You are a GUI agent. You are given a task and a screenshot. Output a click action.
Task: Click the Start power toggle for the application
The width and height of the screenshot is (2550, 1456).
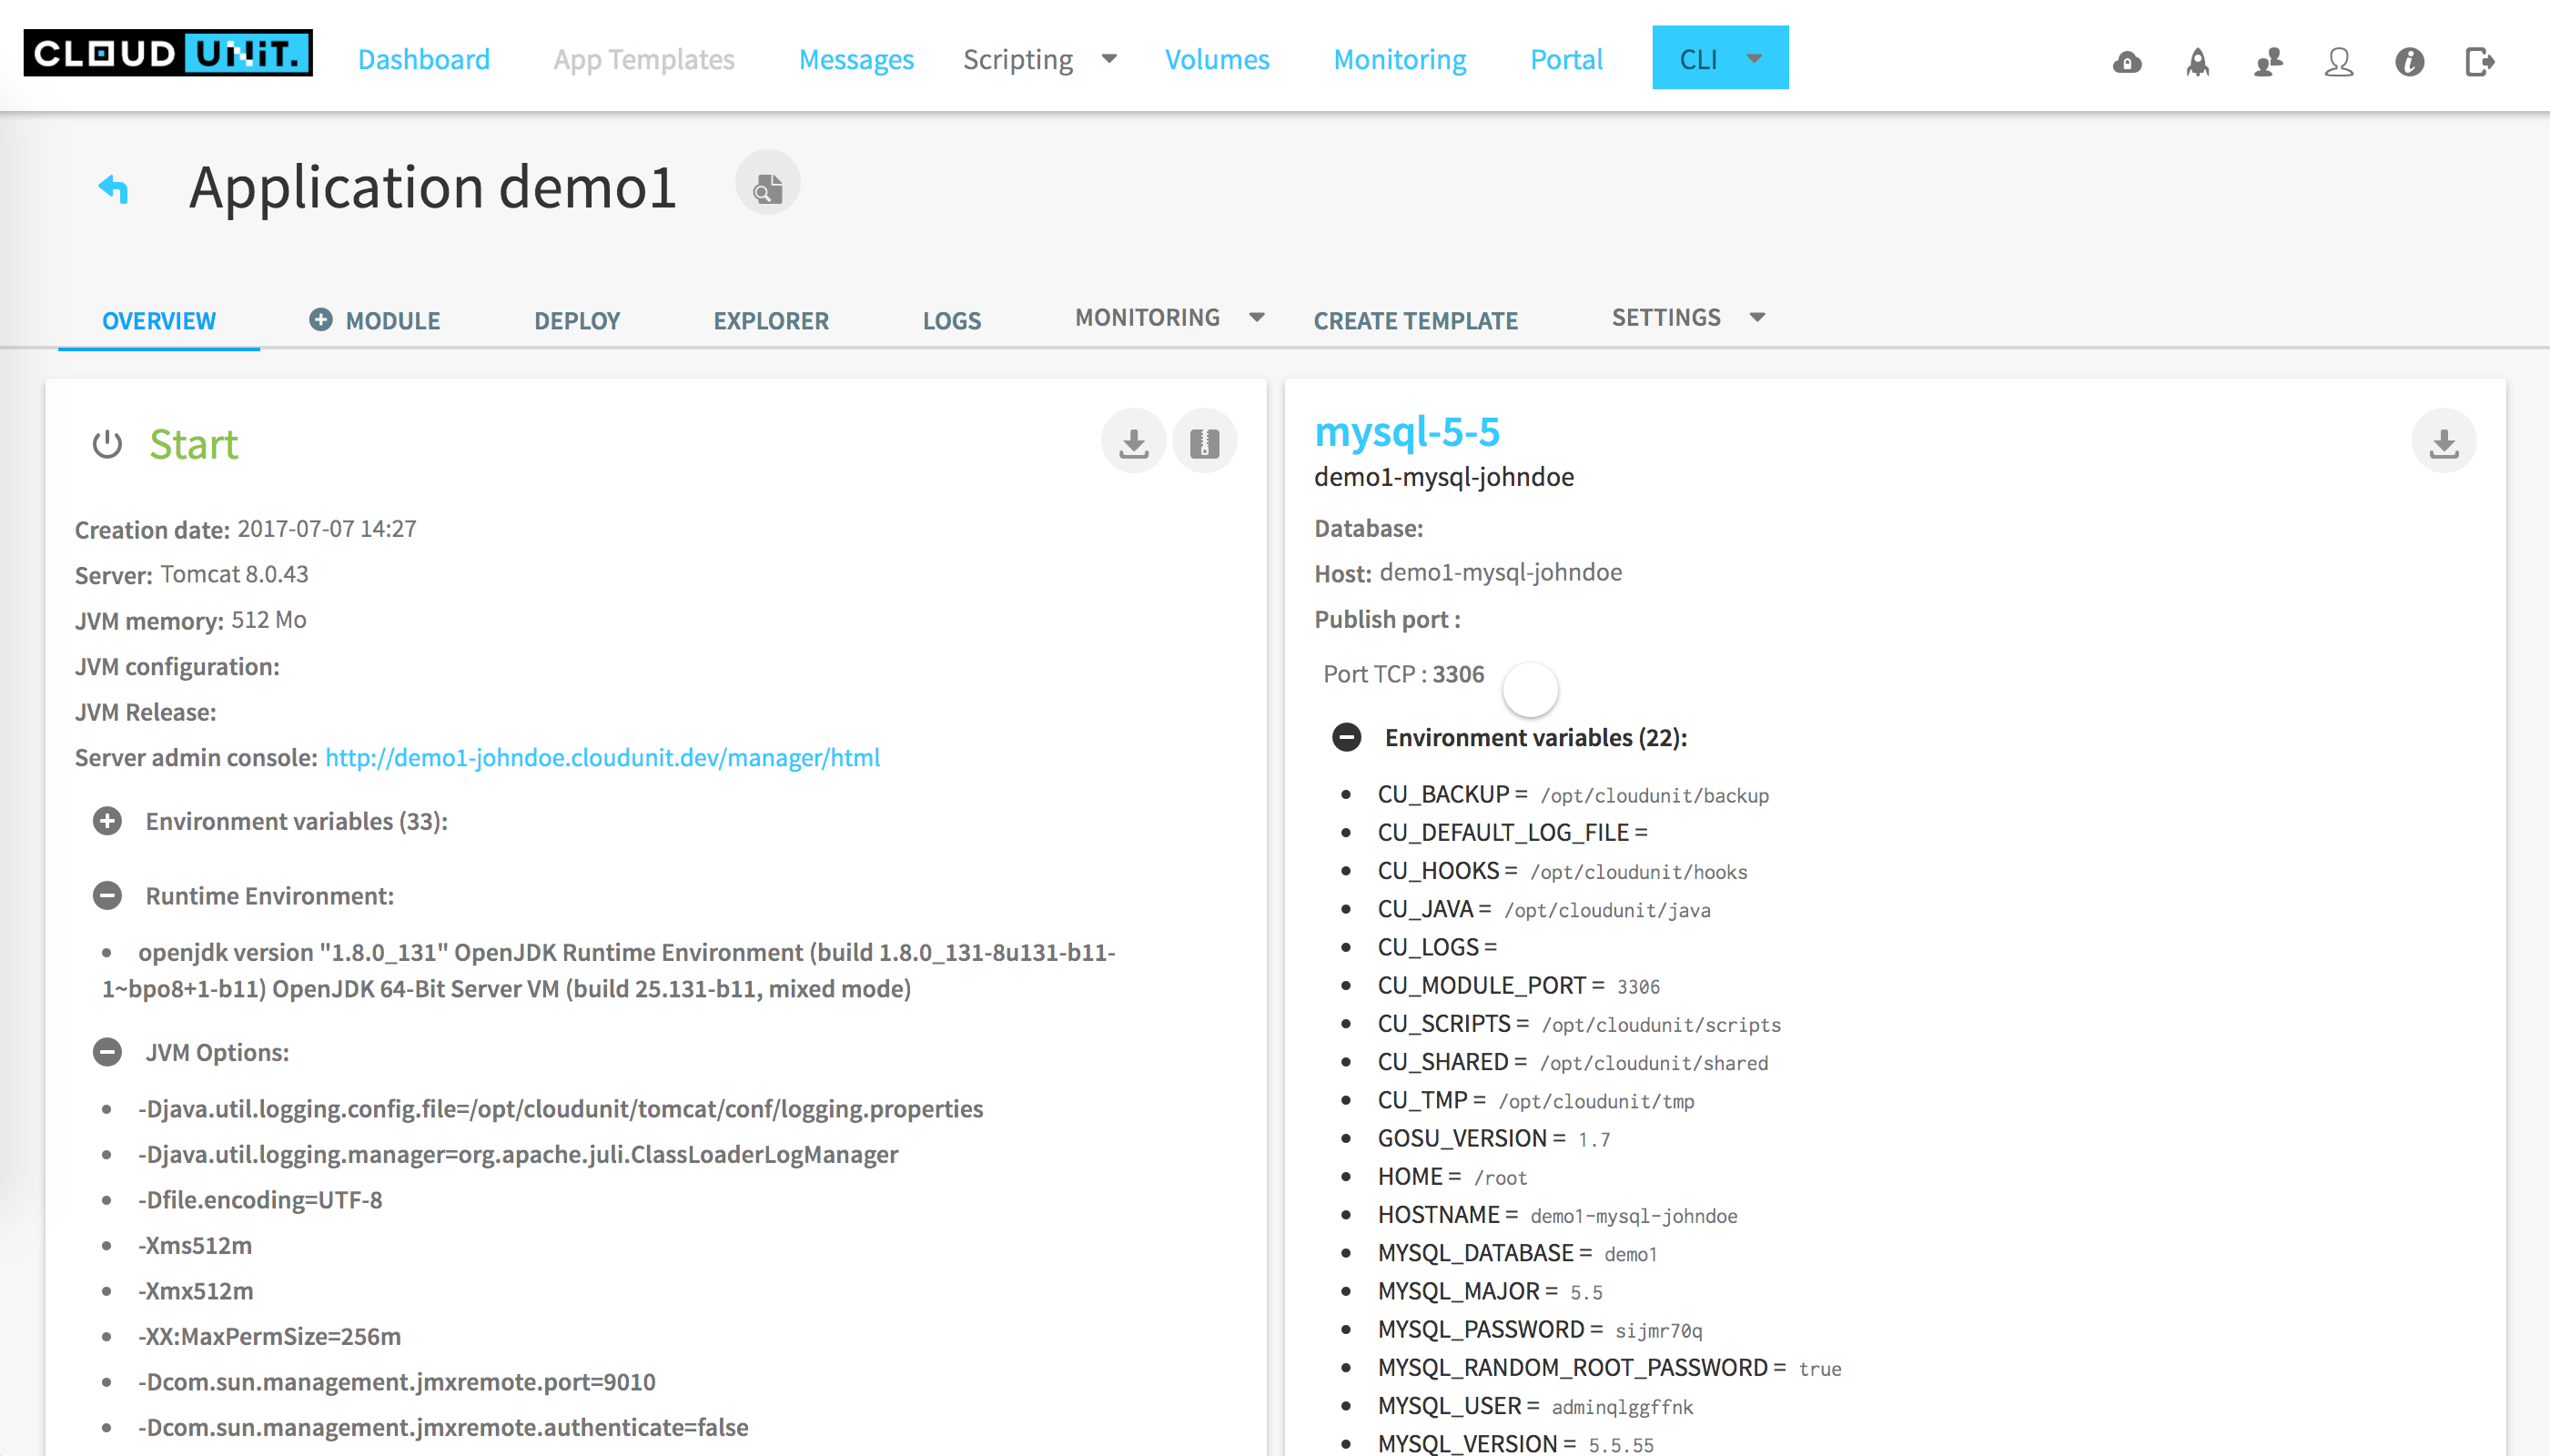tap(108, 444)
